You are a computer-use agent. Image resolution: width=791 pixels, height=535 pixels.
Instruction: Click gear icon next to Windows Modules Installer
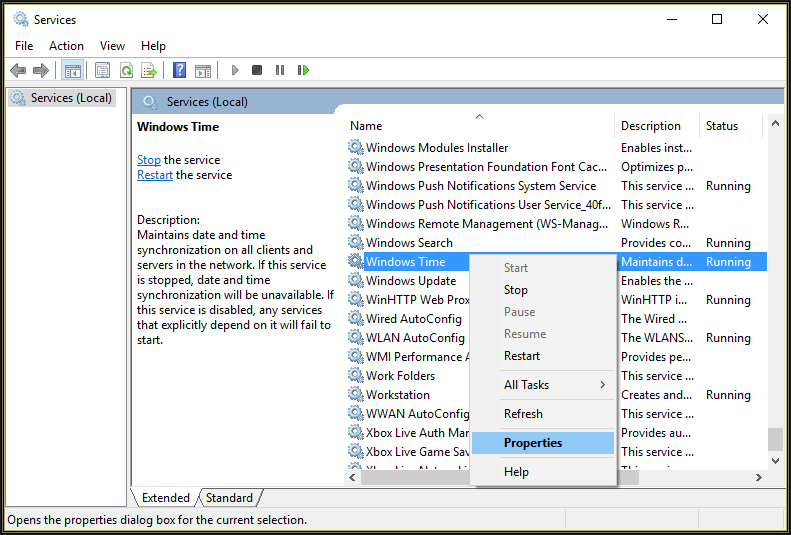click(356, 147)
